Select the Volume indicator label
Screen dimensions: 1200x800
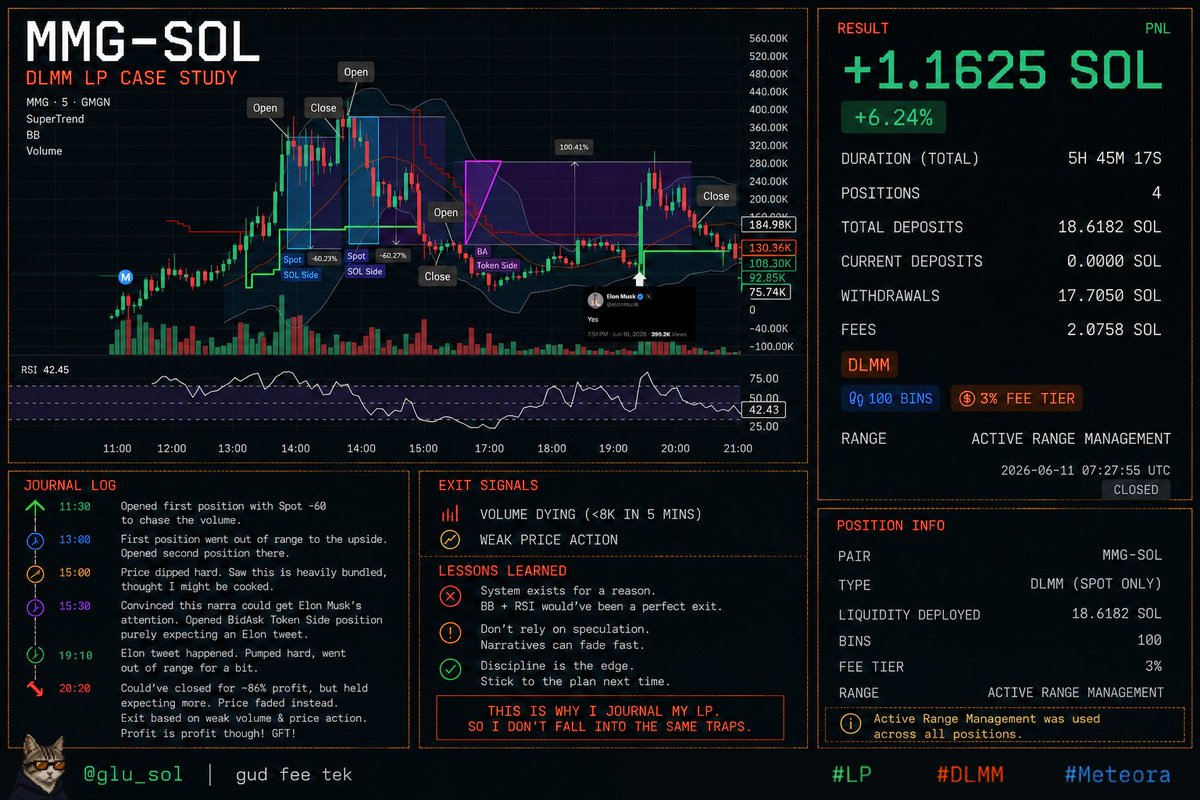point(44,151)
